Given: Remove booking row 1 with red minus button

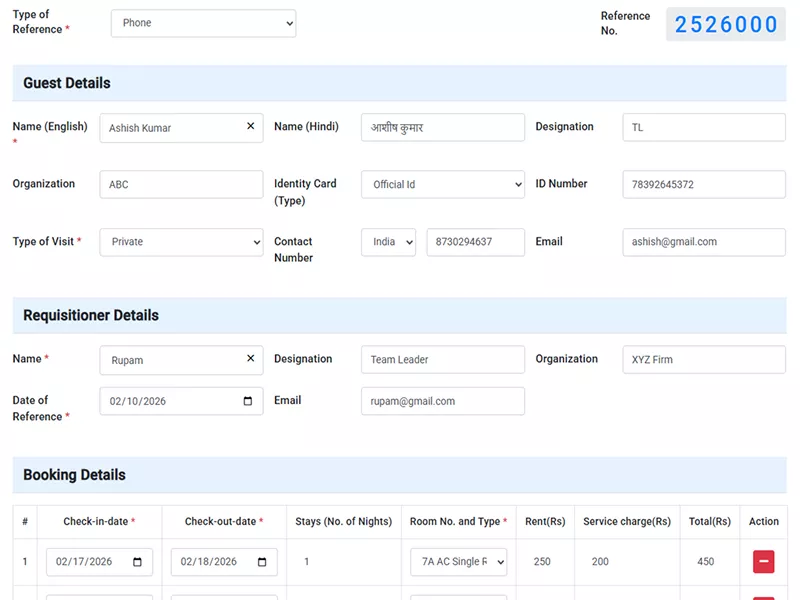Looking at the screenshot, I should pos(763,561).
